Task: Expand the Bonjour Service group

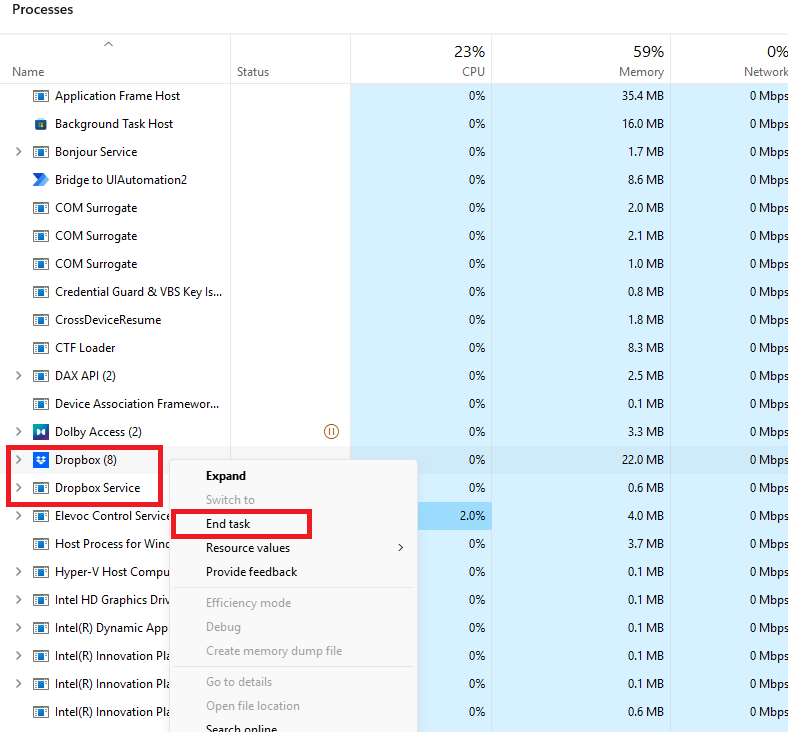Action: pyautogui.click(x=19, y=152)
